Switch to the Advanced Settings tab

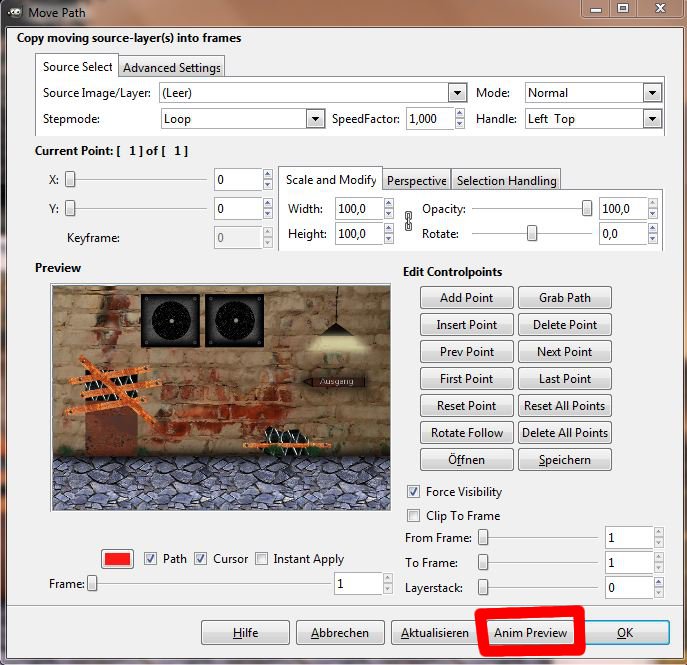point(172,68)
